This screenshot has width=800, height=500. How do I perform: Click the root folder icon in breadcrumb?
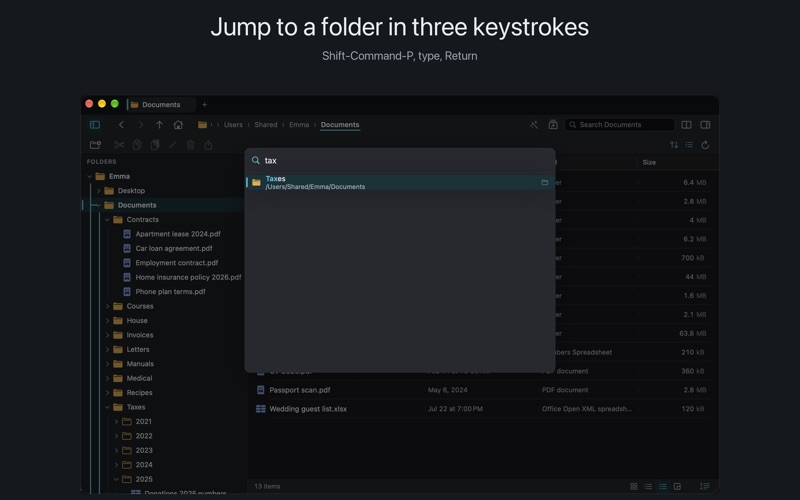[203, 124]
